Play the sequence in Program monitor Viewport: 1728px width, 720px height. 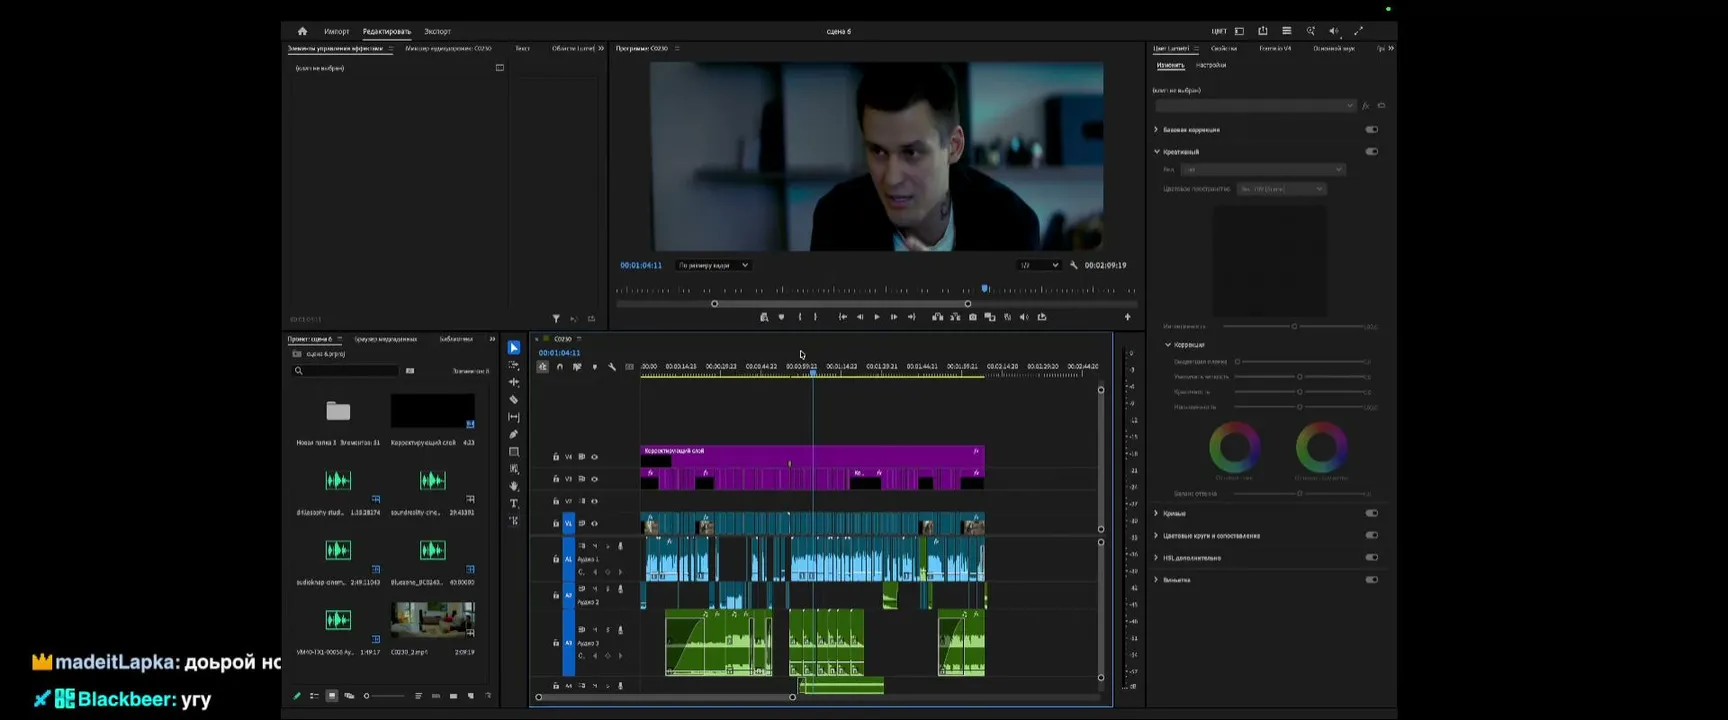[x=877, y=317]
